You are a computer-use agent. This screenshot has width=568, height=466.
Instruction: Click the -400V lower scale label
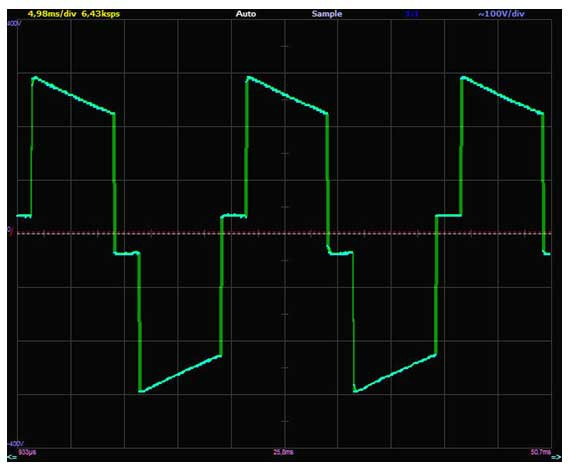tap(16, 444)
